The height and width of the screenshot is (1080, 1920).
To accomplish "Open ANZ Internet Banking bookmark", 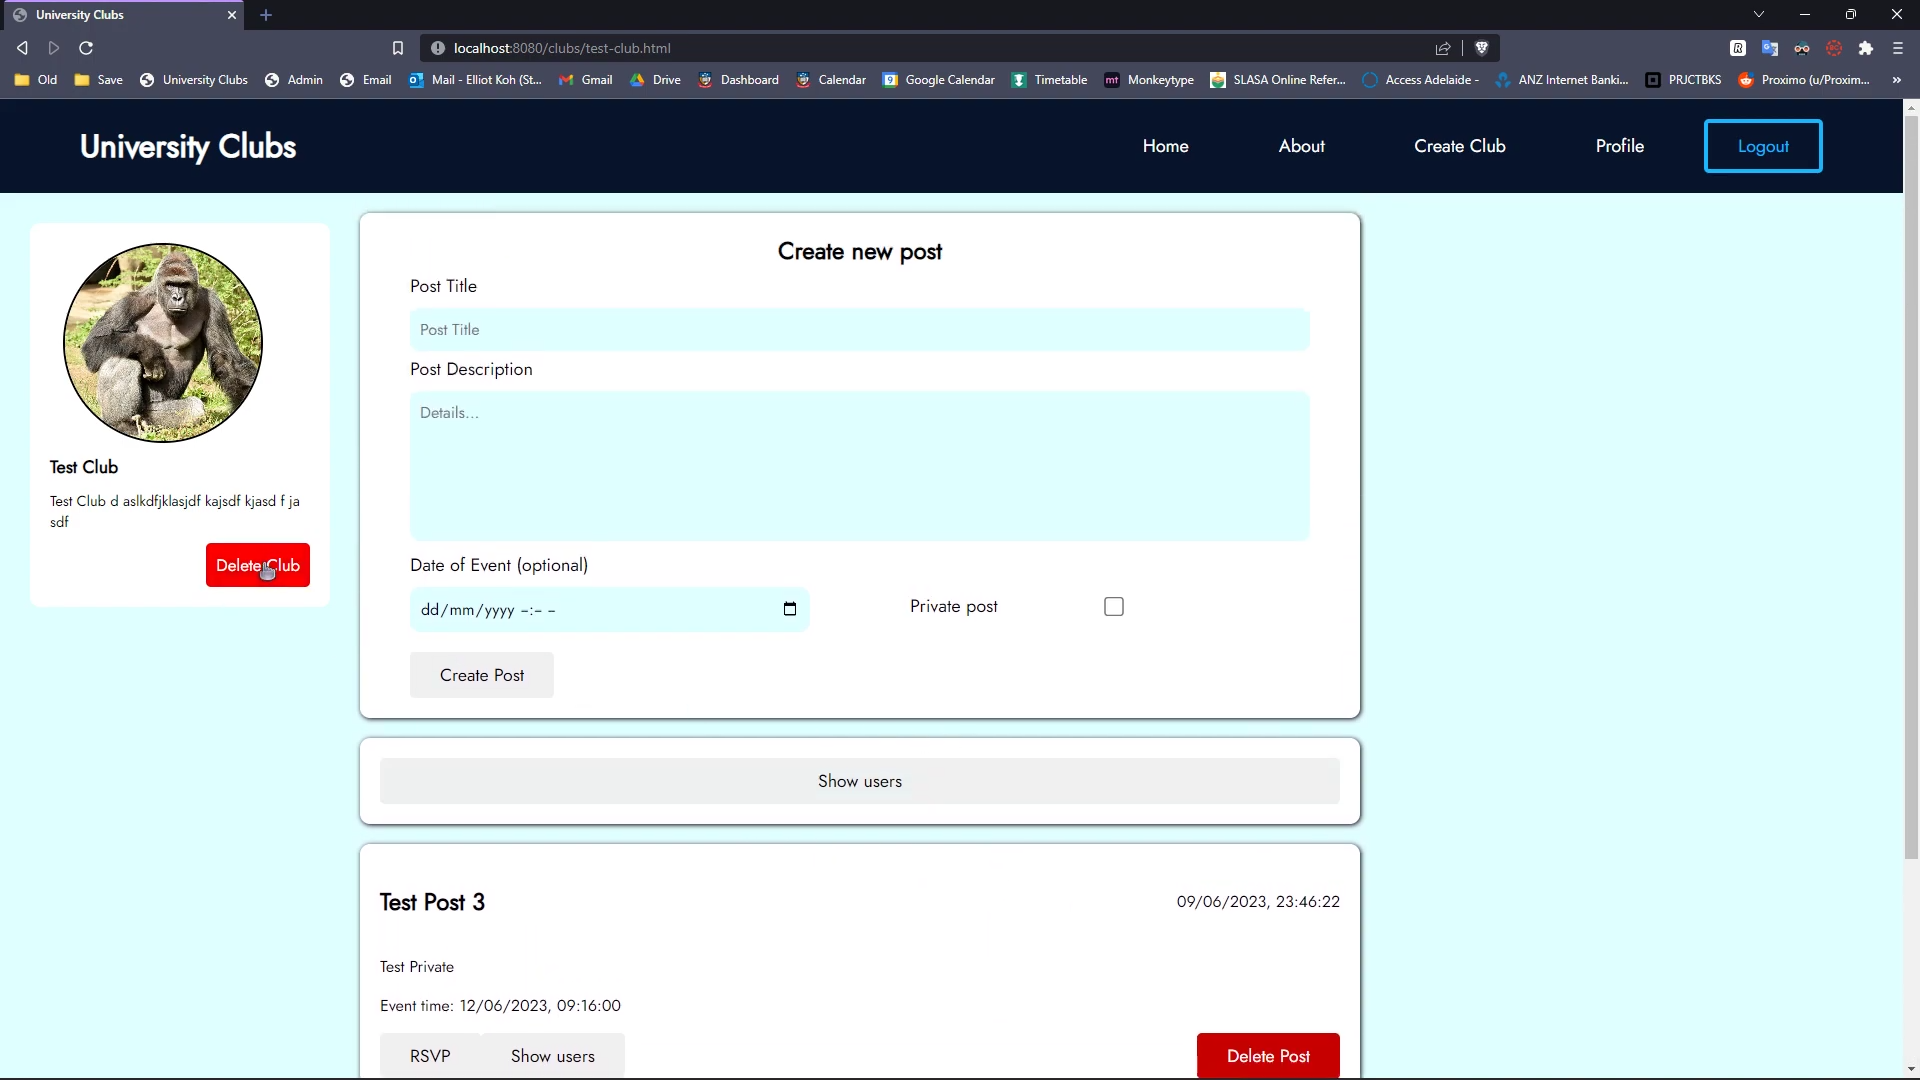I will point(1562,80).
